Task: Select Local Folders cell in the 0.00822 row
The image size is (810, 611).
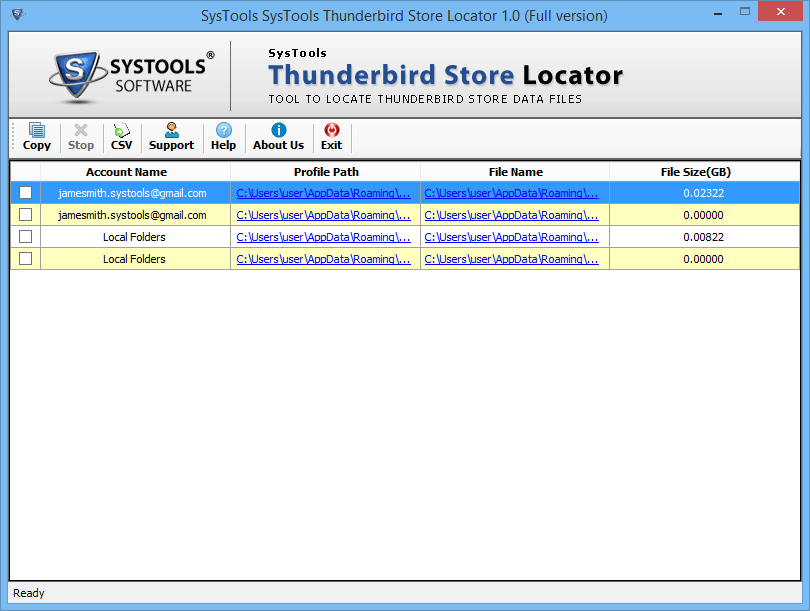Action: pos(134,237)
